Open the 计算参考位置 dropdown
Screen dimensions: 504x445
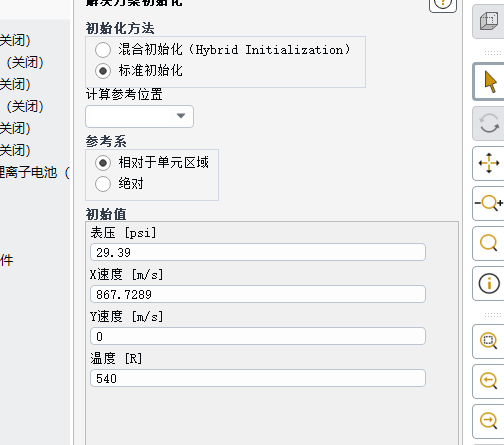point(139,116)
